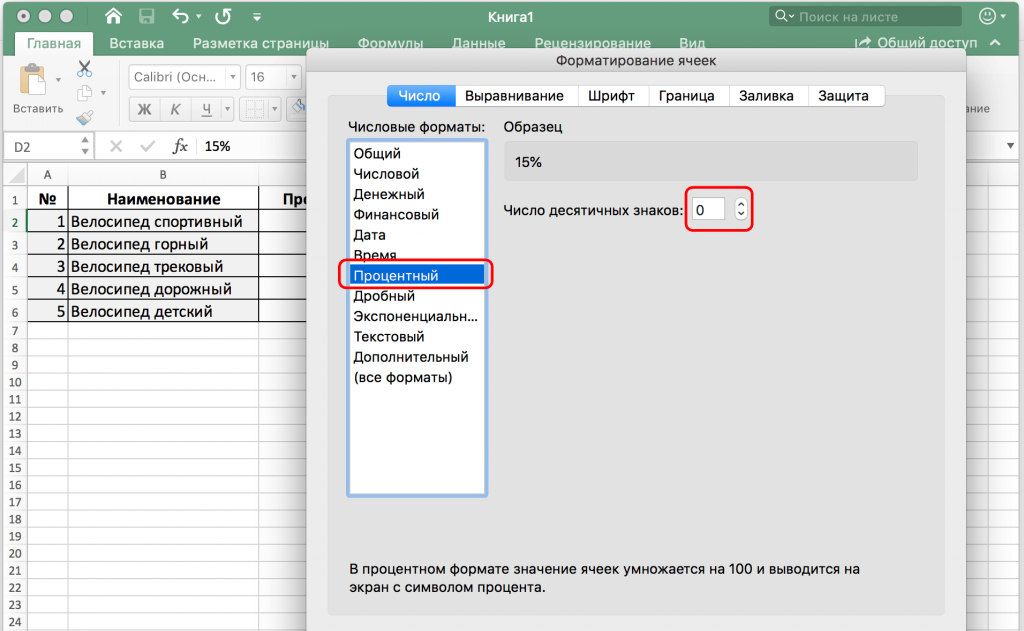Expand the borders dropdown arrow

pos(276,109)
